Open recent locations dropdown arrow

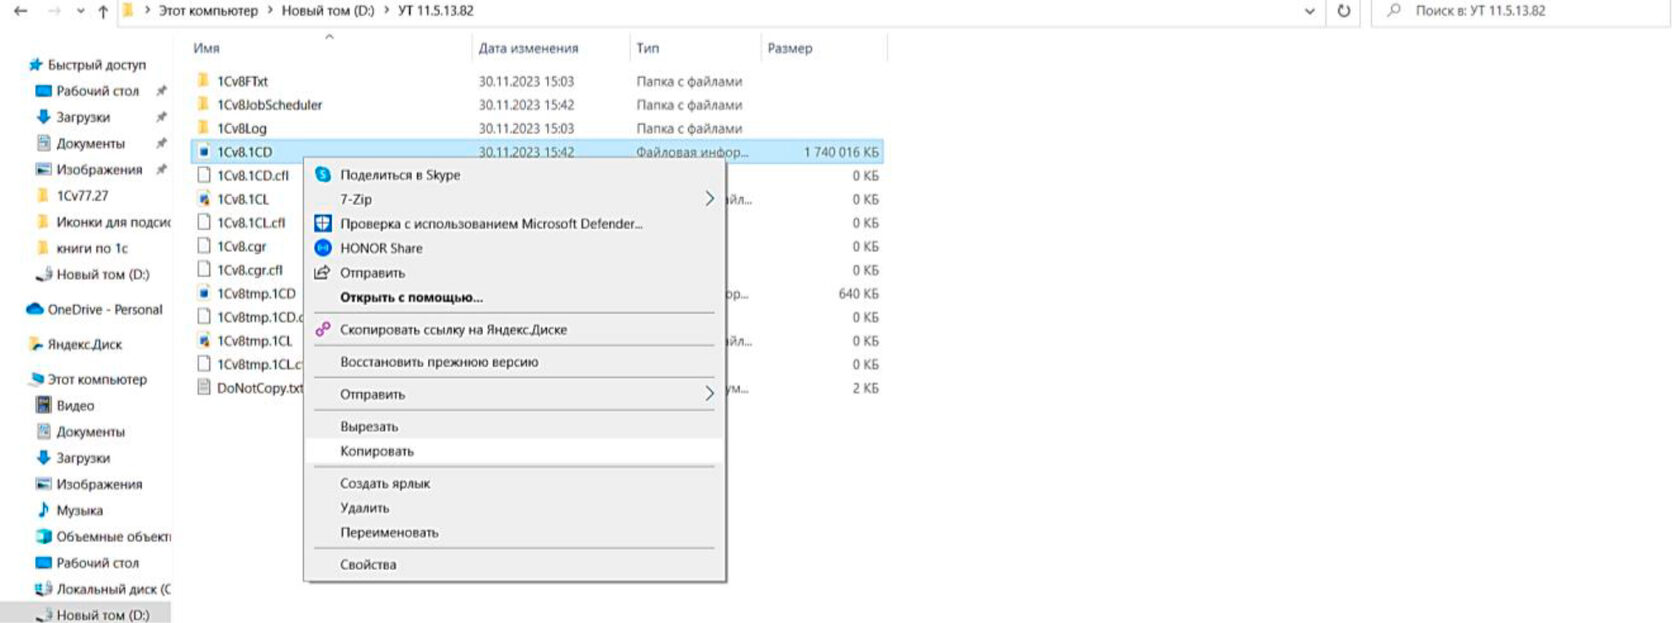coord(81,11)
